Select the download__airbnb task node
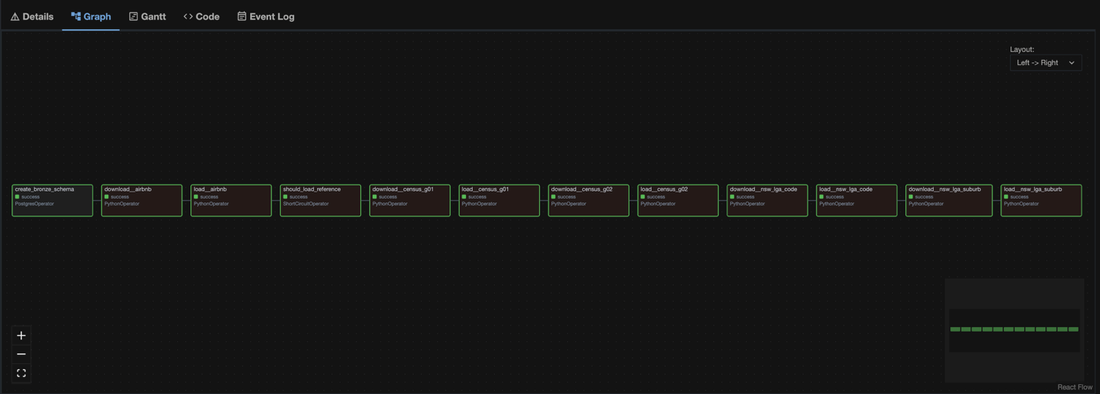The height and width of the screenshot is (394, 1100). (x=142, y=201)
